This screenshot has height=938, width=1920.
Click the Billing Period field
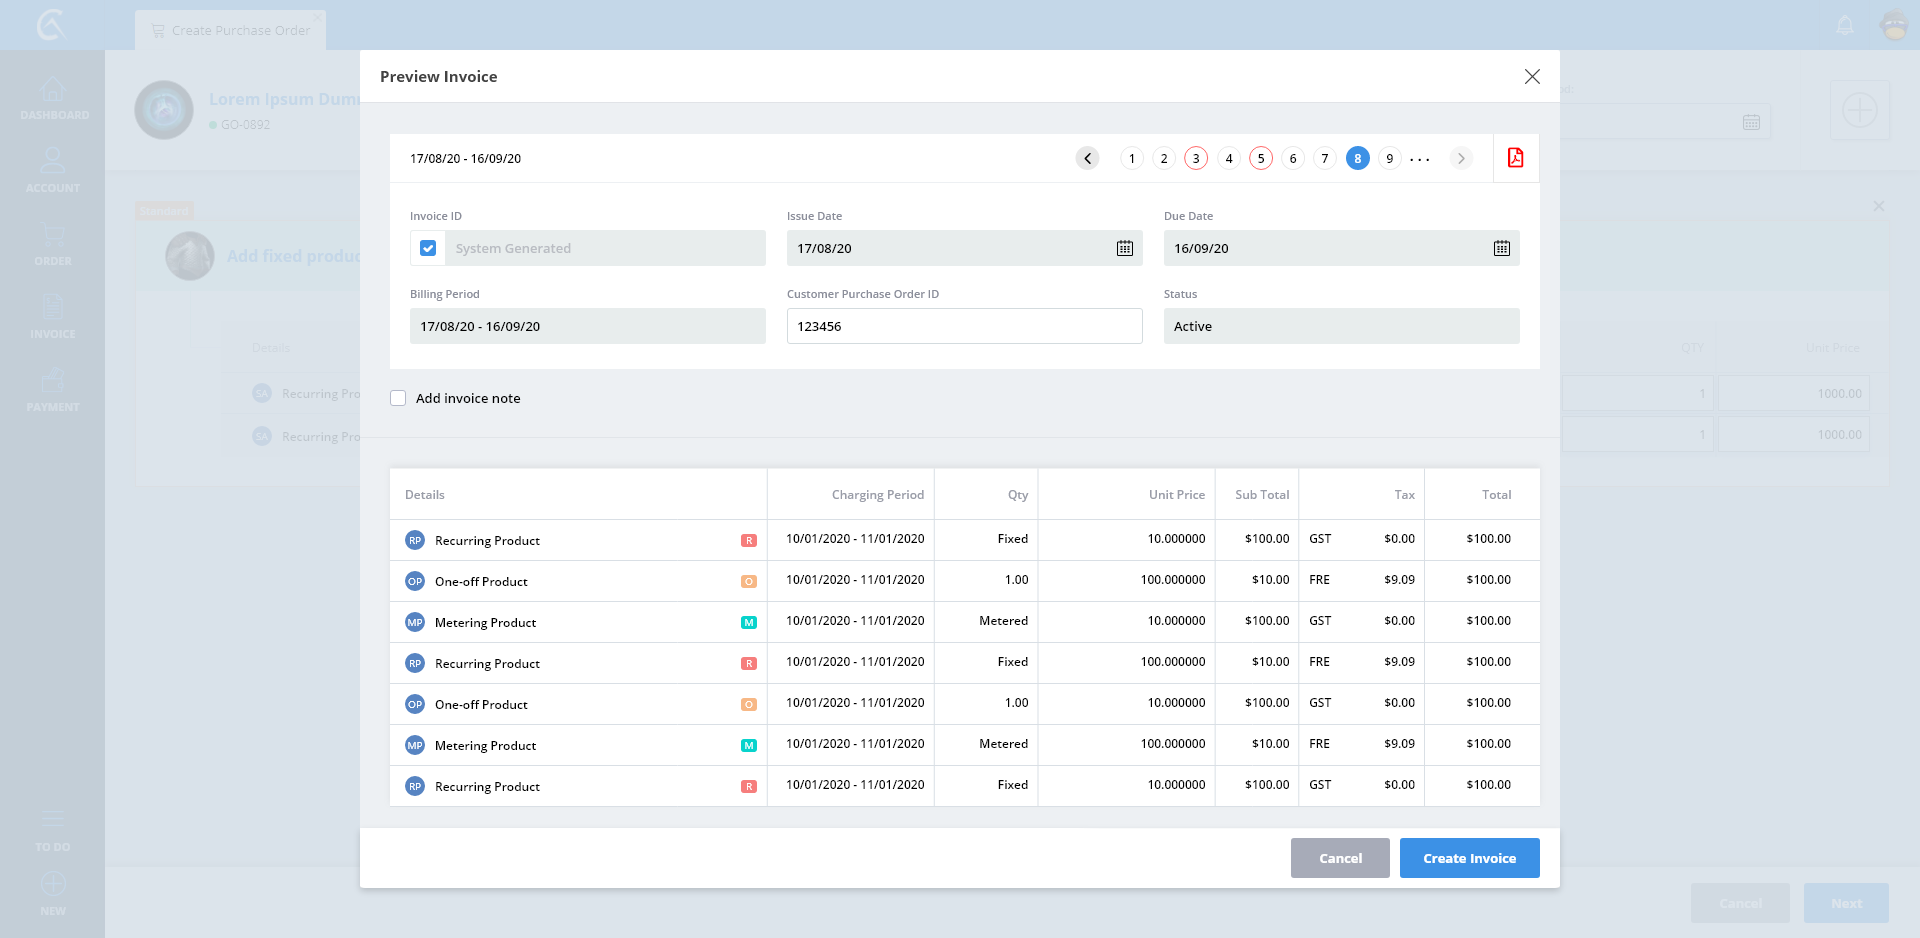[587, 326]
